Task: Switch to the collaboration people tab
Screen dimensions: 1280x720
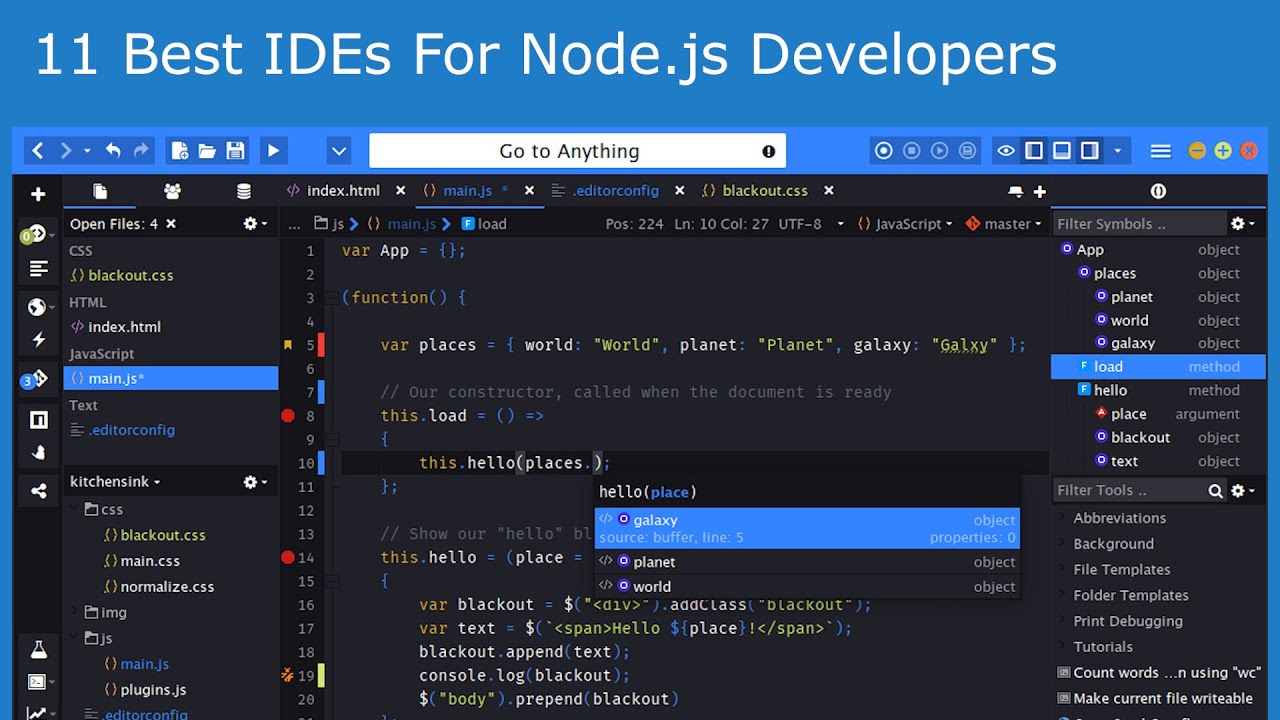Action: (172, 191)
